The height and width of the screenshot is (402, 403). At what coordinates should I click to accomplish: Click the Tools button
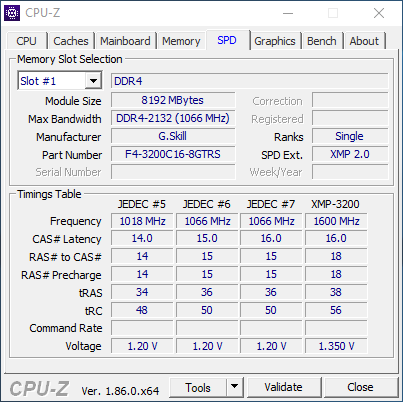click(198, 387)
